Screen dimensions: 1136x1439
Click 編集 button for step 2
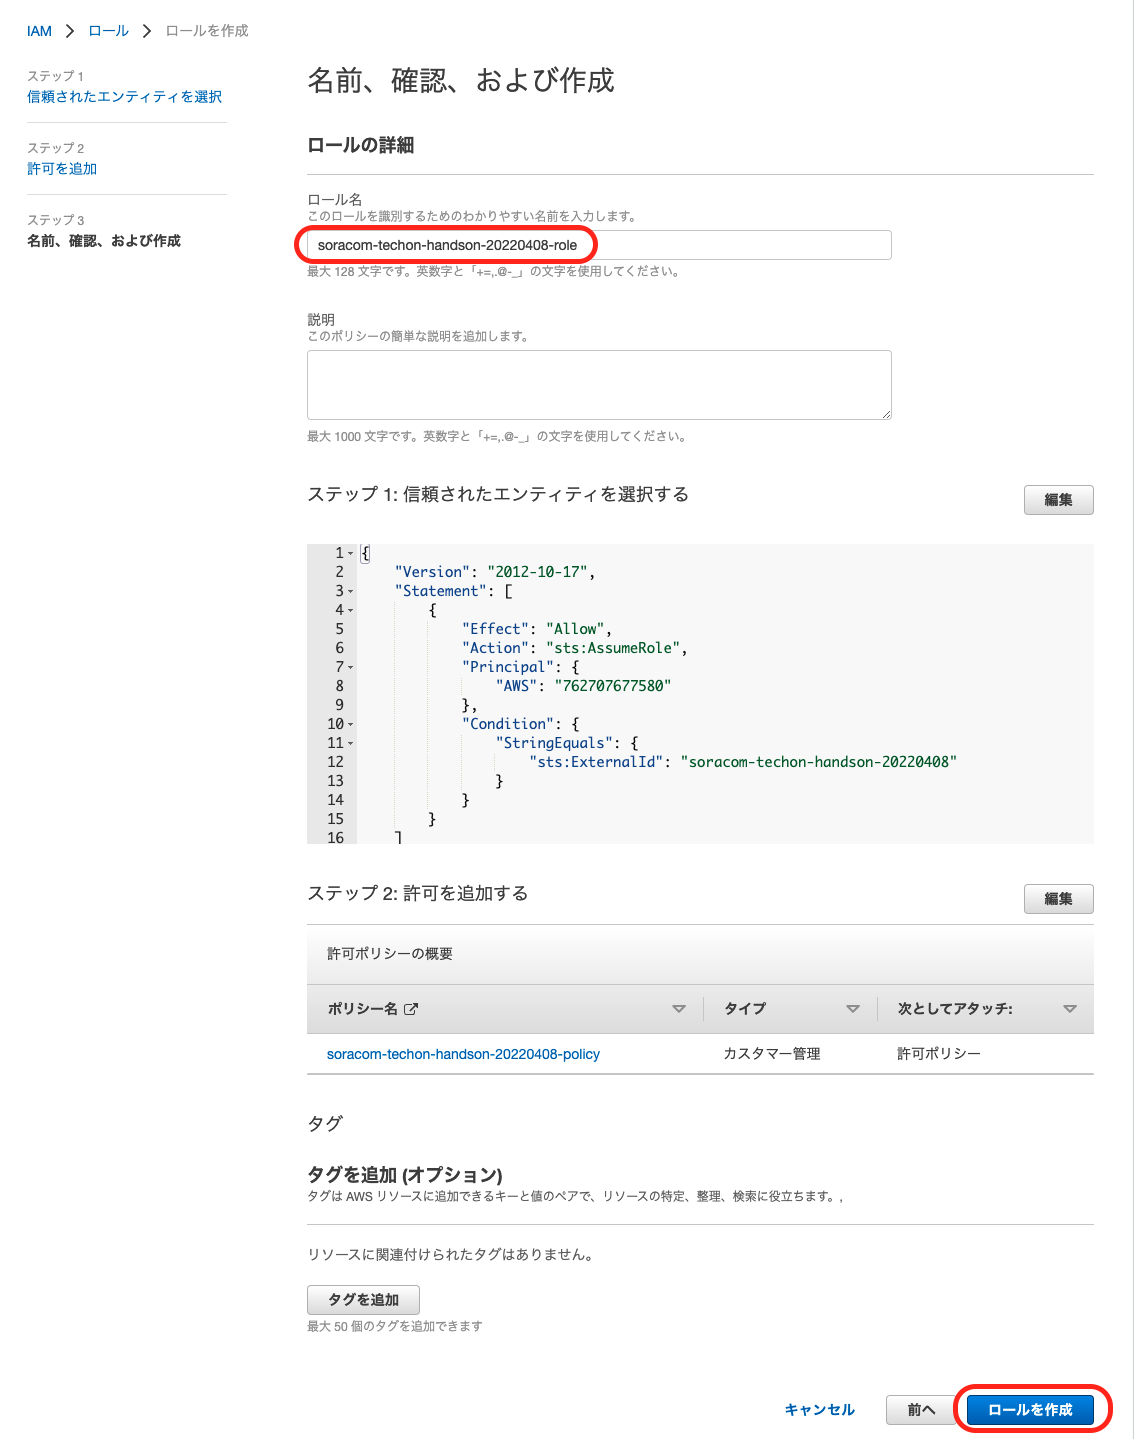click(x=1058, y=899)
